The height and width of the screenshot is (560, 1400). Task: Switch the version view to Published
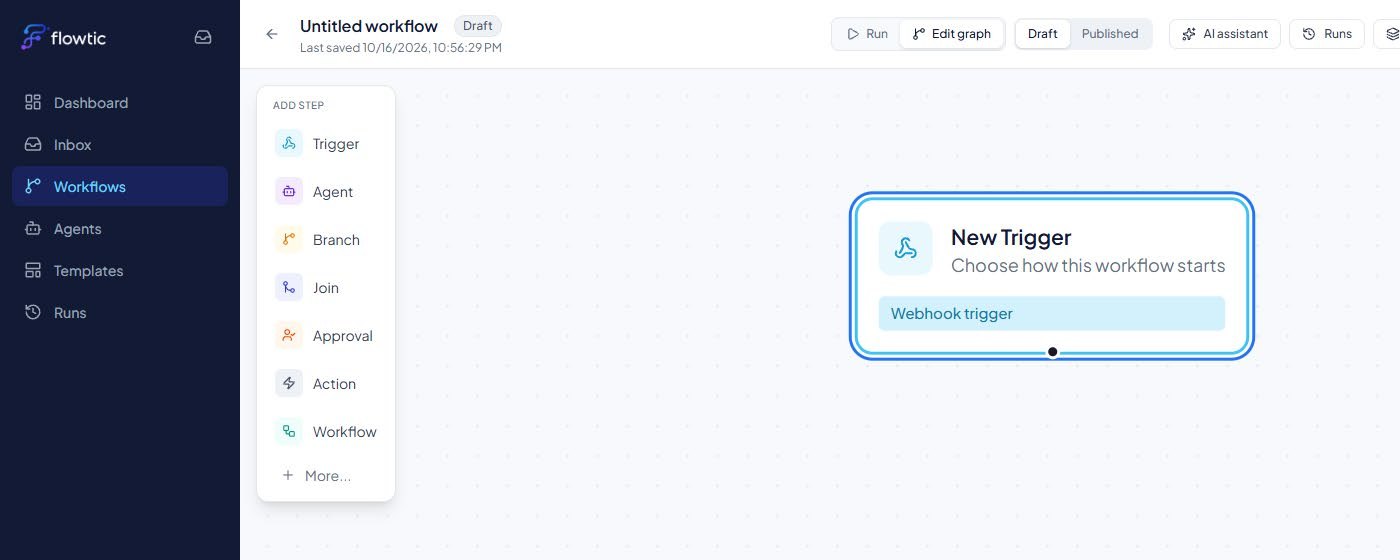1110,34
